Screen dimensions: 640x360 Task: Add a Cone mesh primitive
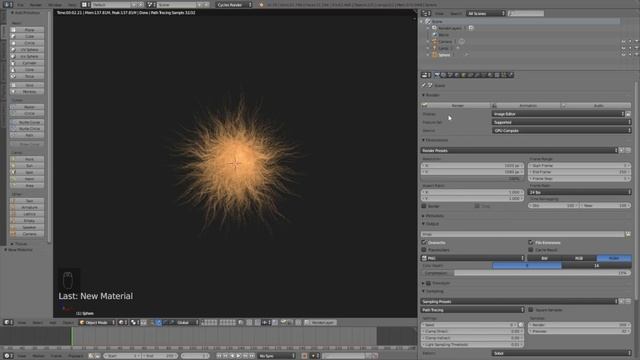(x=27, y=70)
